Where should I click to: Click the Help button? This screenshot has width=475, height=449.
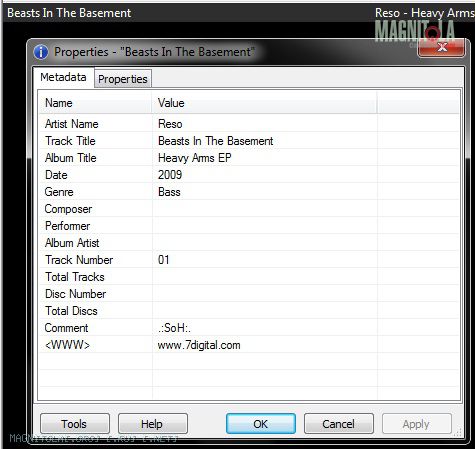pos(153,424)
